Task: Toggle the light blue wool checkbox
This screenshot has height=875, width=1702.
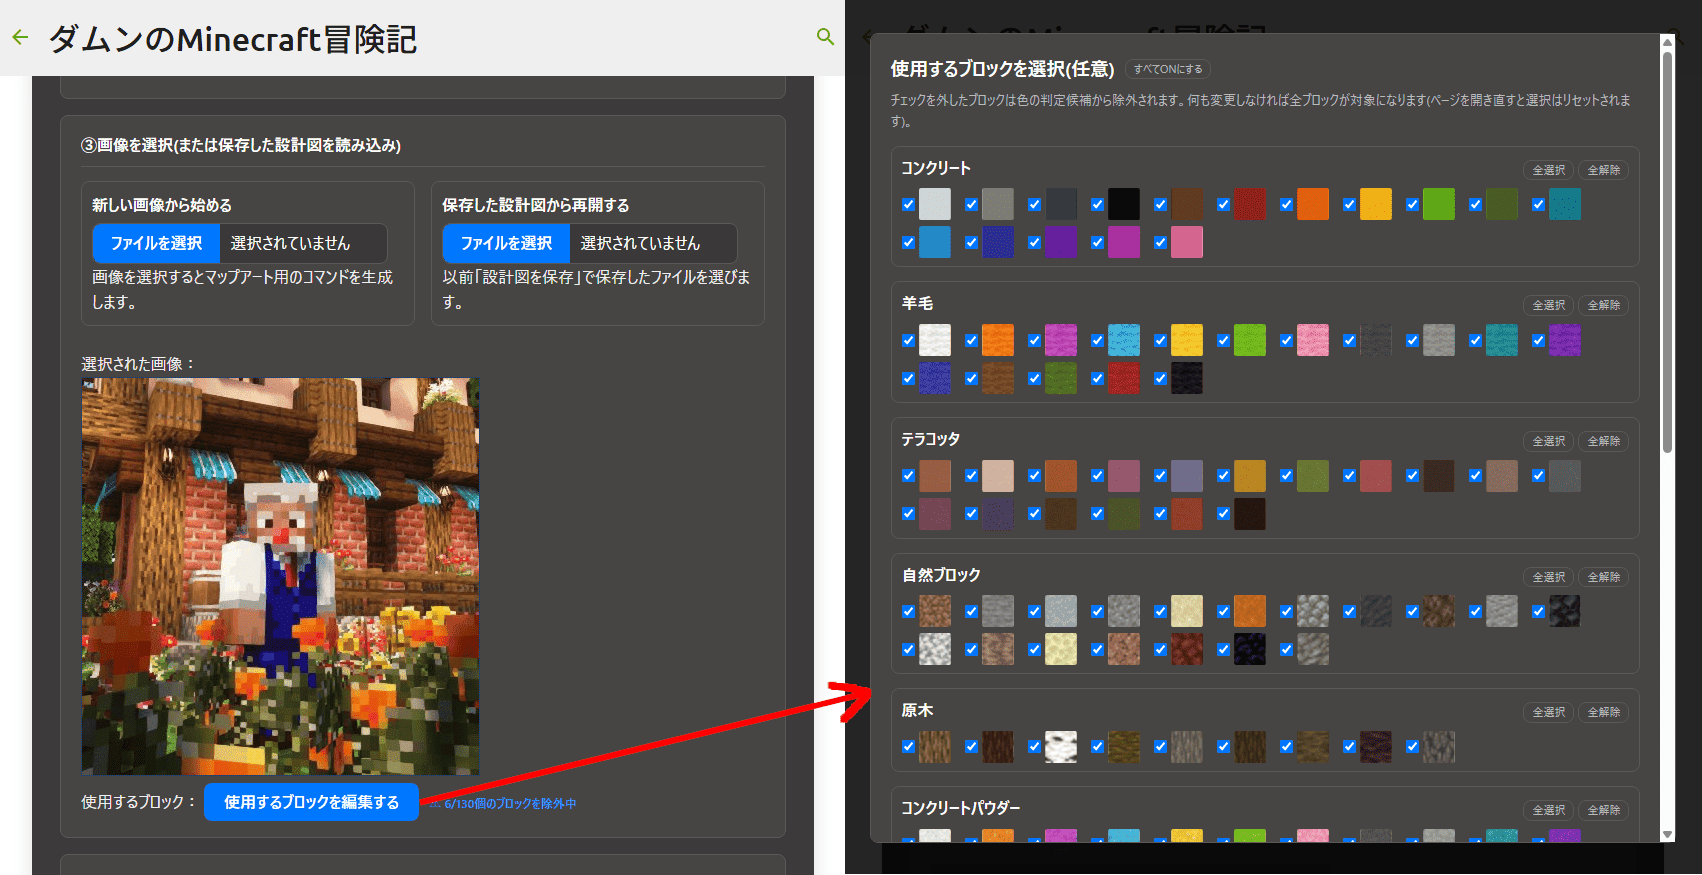Action: click(x=1097, y=341)
